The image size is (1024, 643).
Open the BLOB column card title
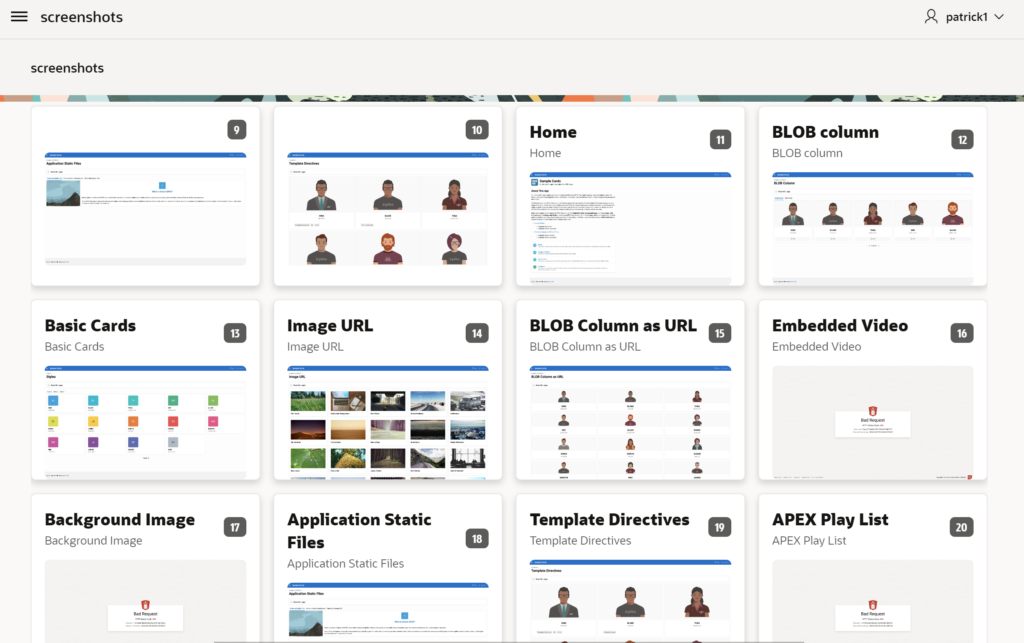[x=825, y=132]
